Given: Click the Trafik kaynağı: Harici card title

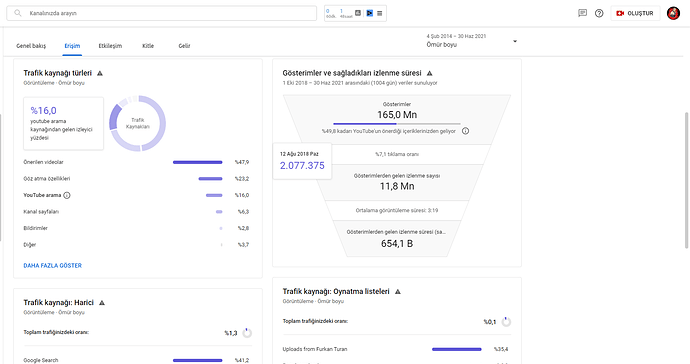Looking at the screenshot, I should click(x=59, y=303).
